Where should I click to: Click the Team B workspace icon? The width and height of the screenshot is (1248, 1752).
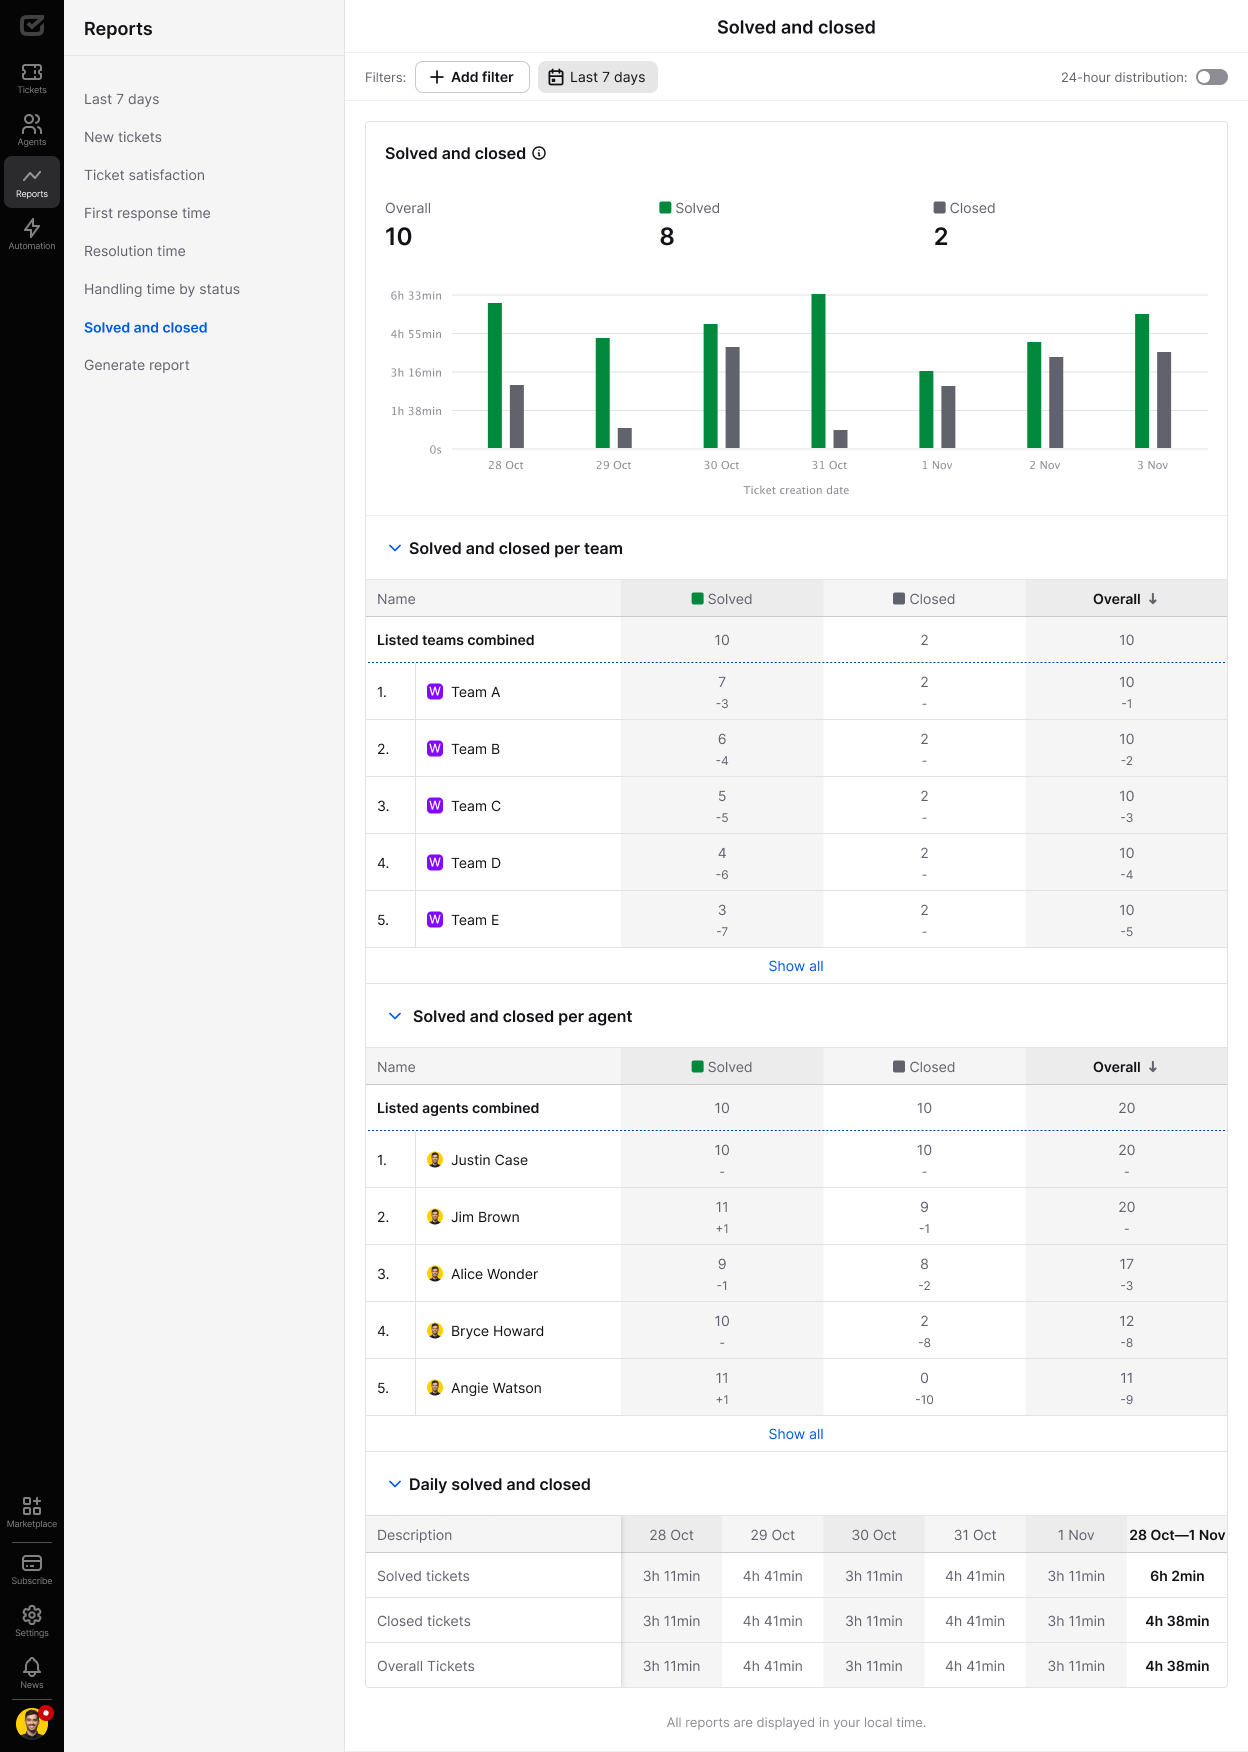click(x=435, y=749)
